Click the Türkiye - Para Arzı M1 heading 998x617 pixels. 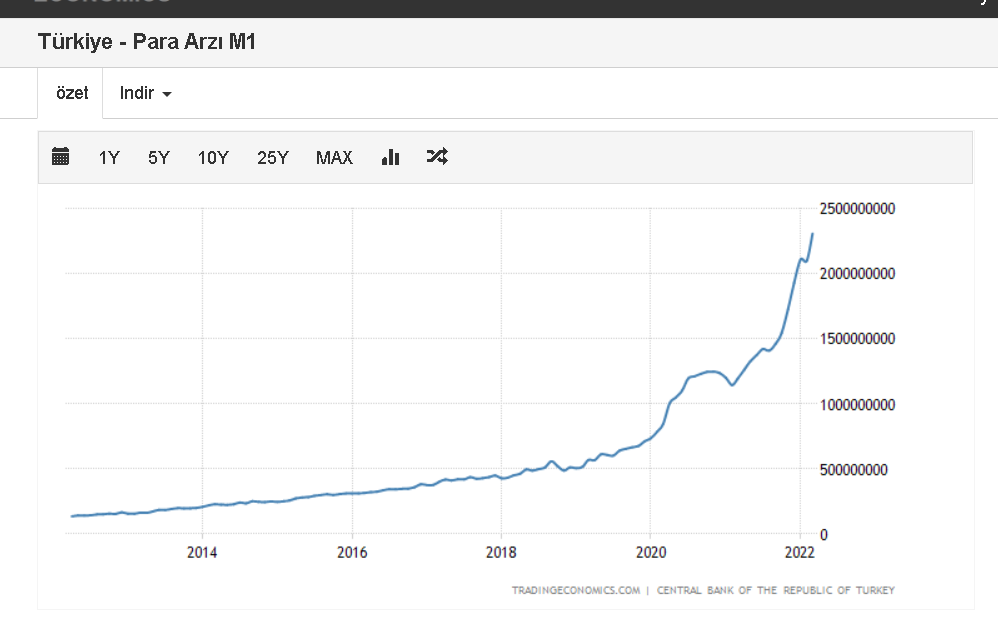147,41
